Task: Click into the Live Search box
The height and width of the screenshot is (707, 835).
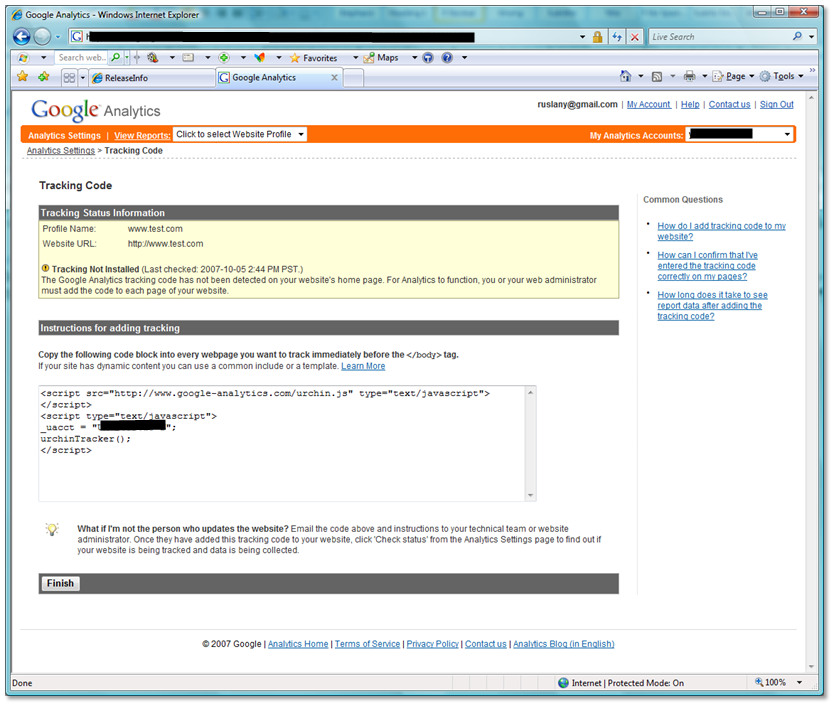Action: 719,37
